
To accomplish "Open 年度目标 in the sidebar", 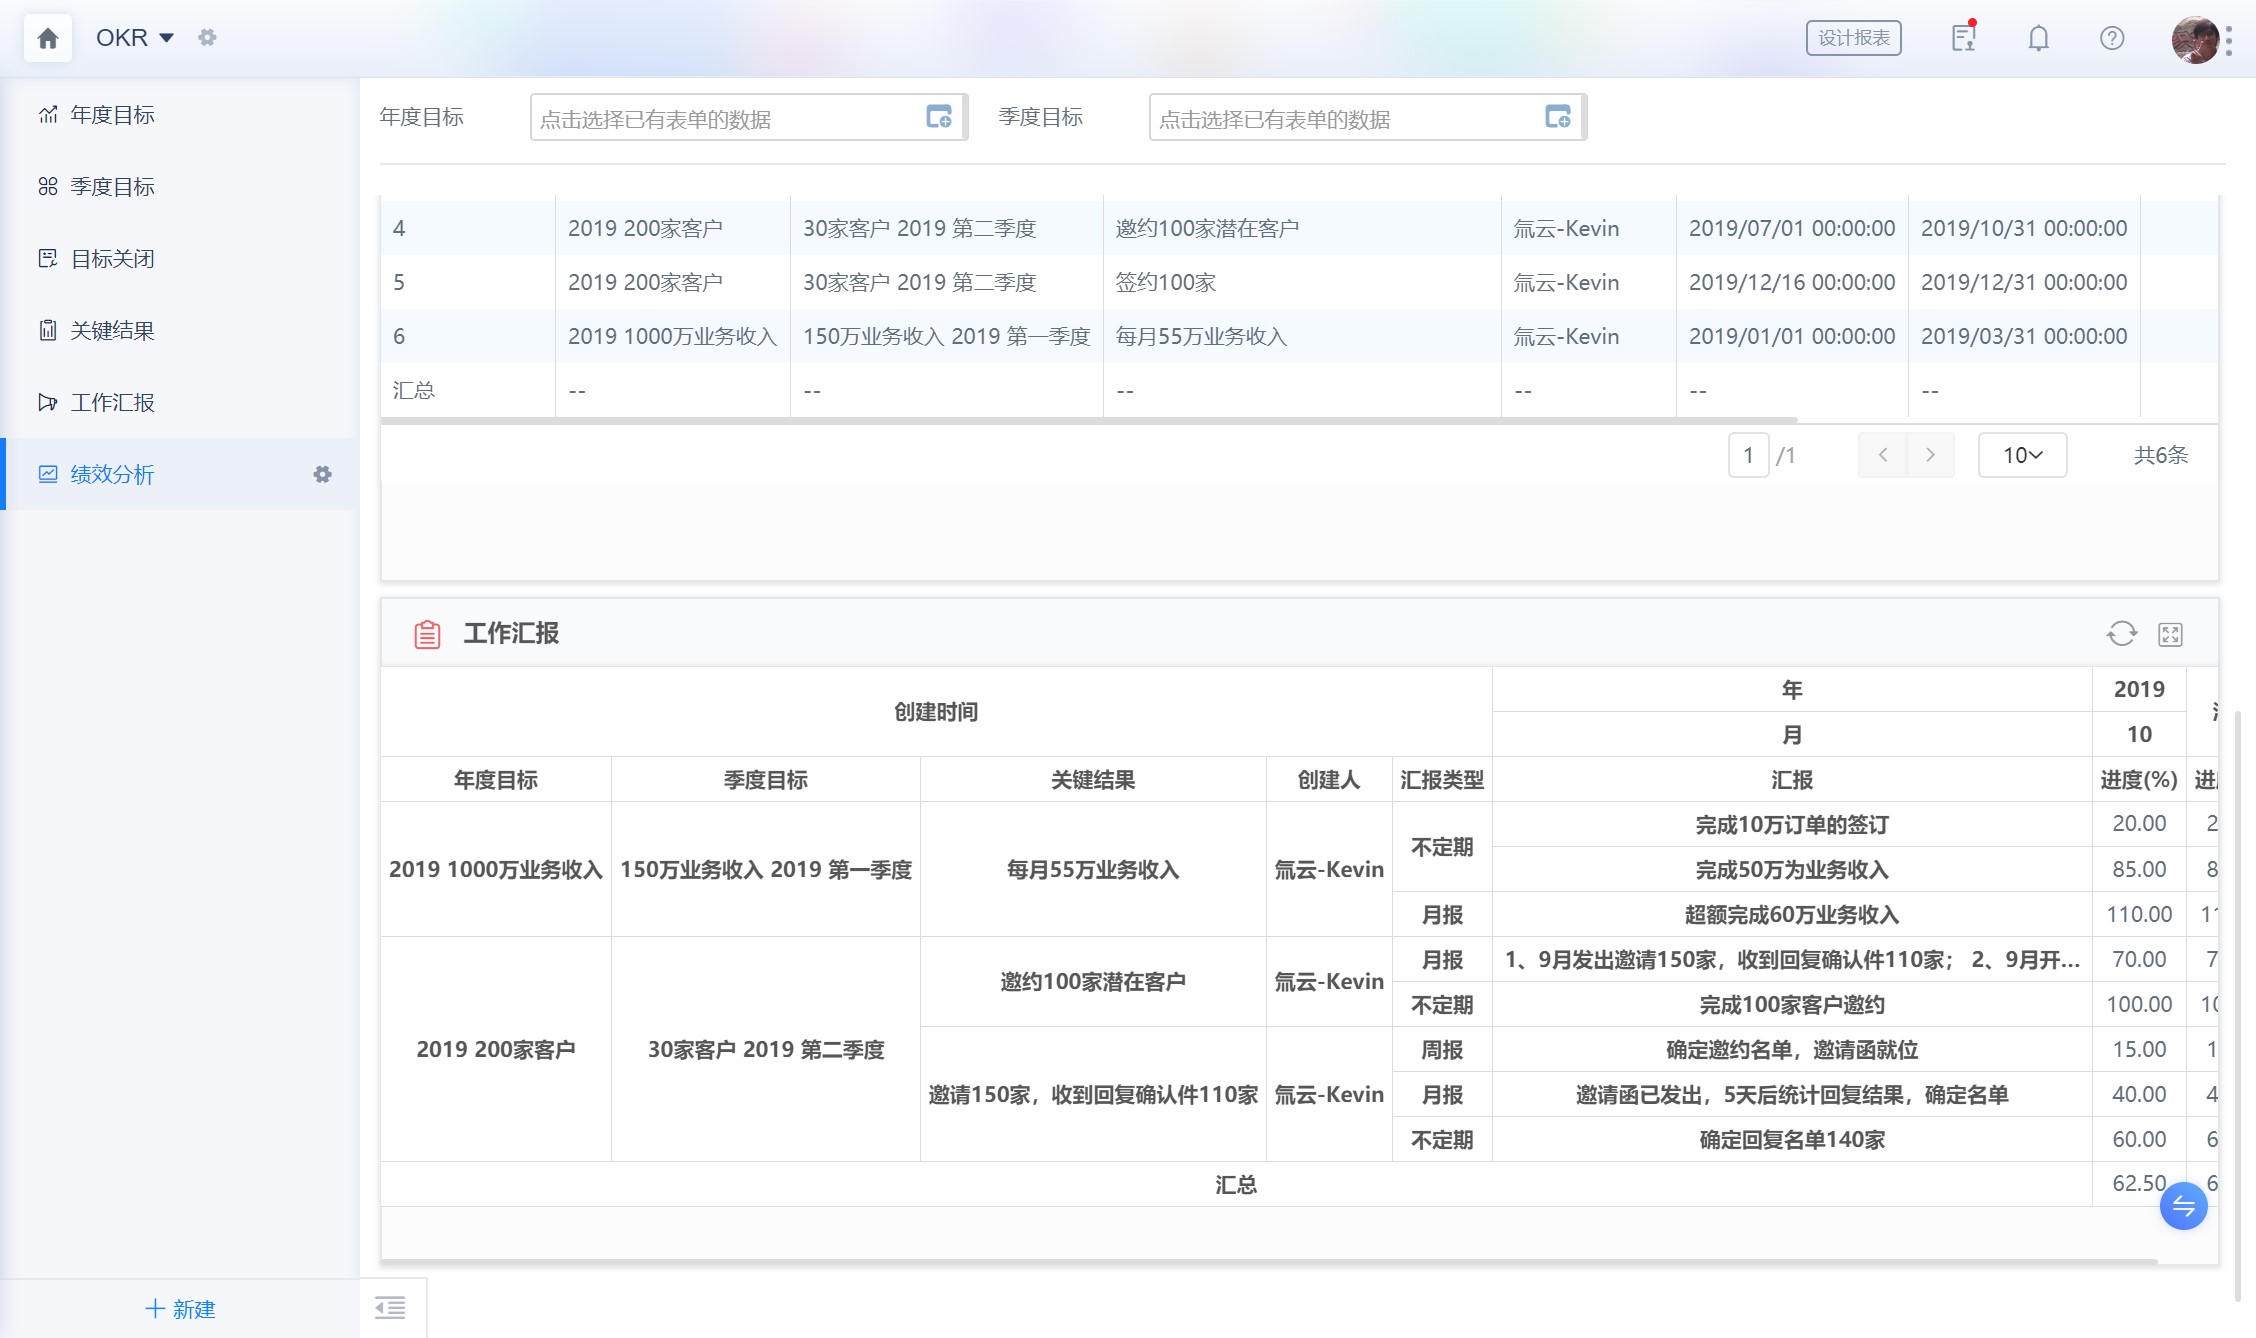I will click(180, 115).
